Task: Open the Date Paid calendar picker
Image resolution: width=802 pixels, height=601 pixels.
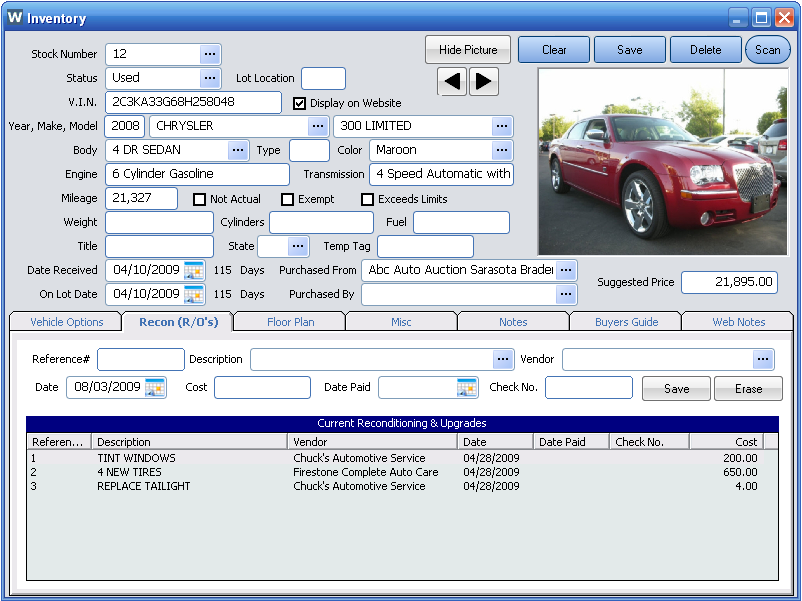Action: (x=467, y=388)
